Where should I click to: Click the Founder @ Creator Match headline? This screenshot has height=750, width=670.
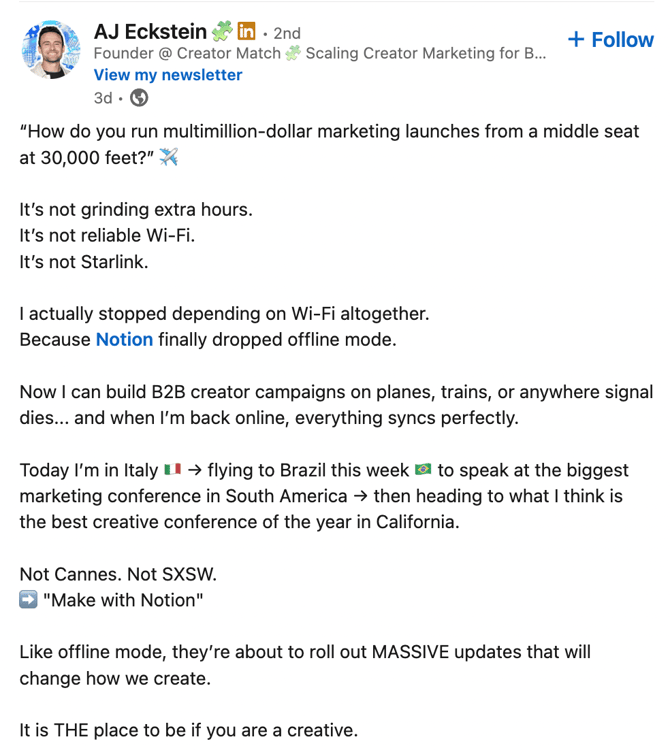319,54
